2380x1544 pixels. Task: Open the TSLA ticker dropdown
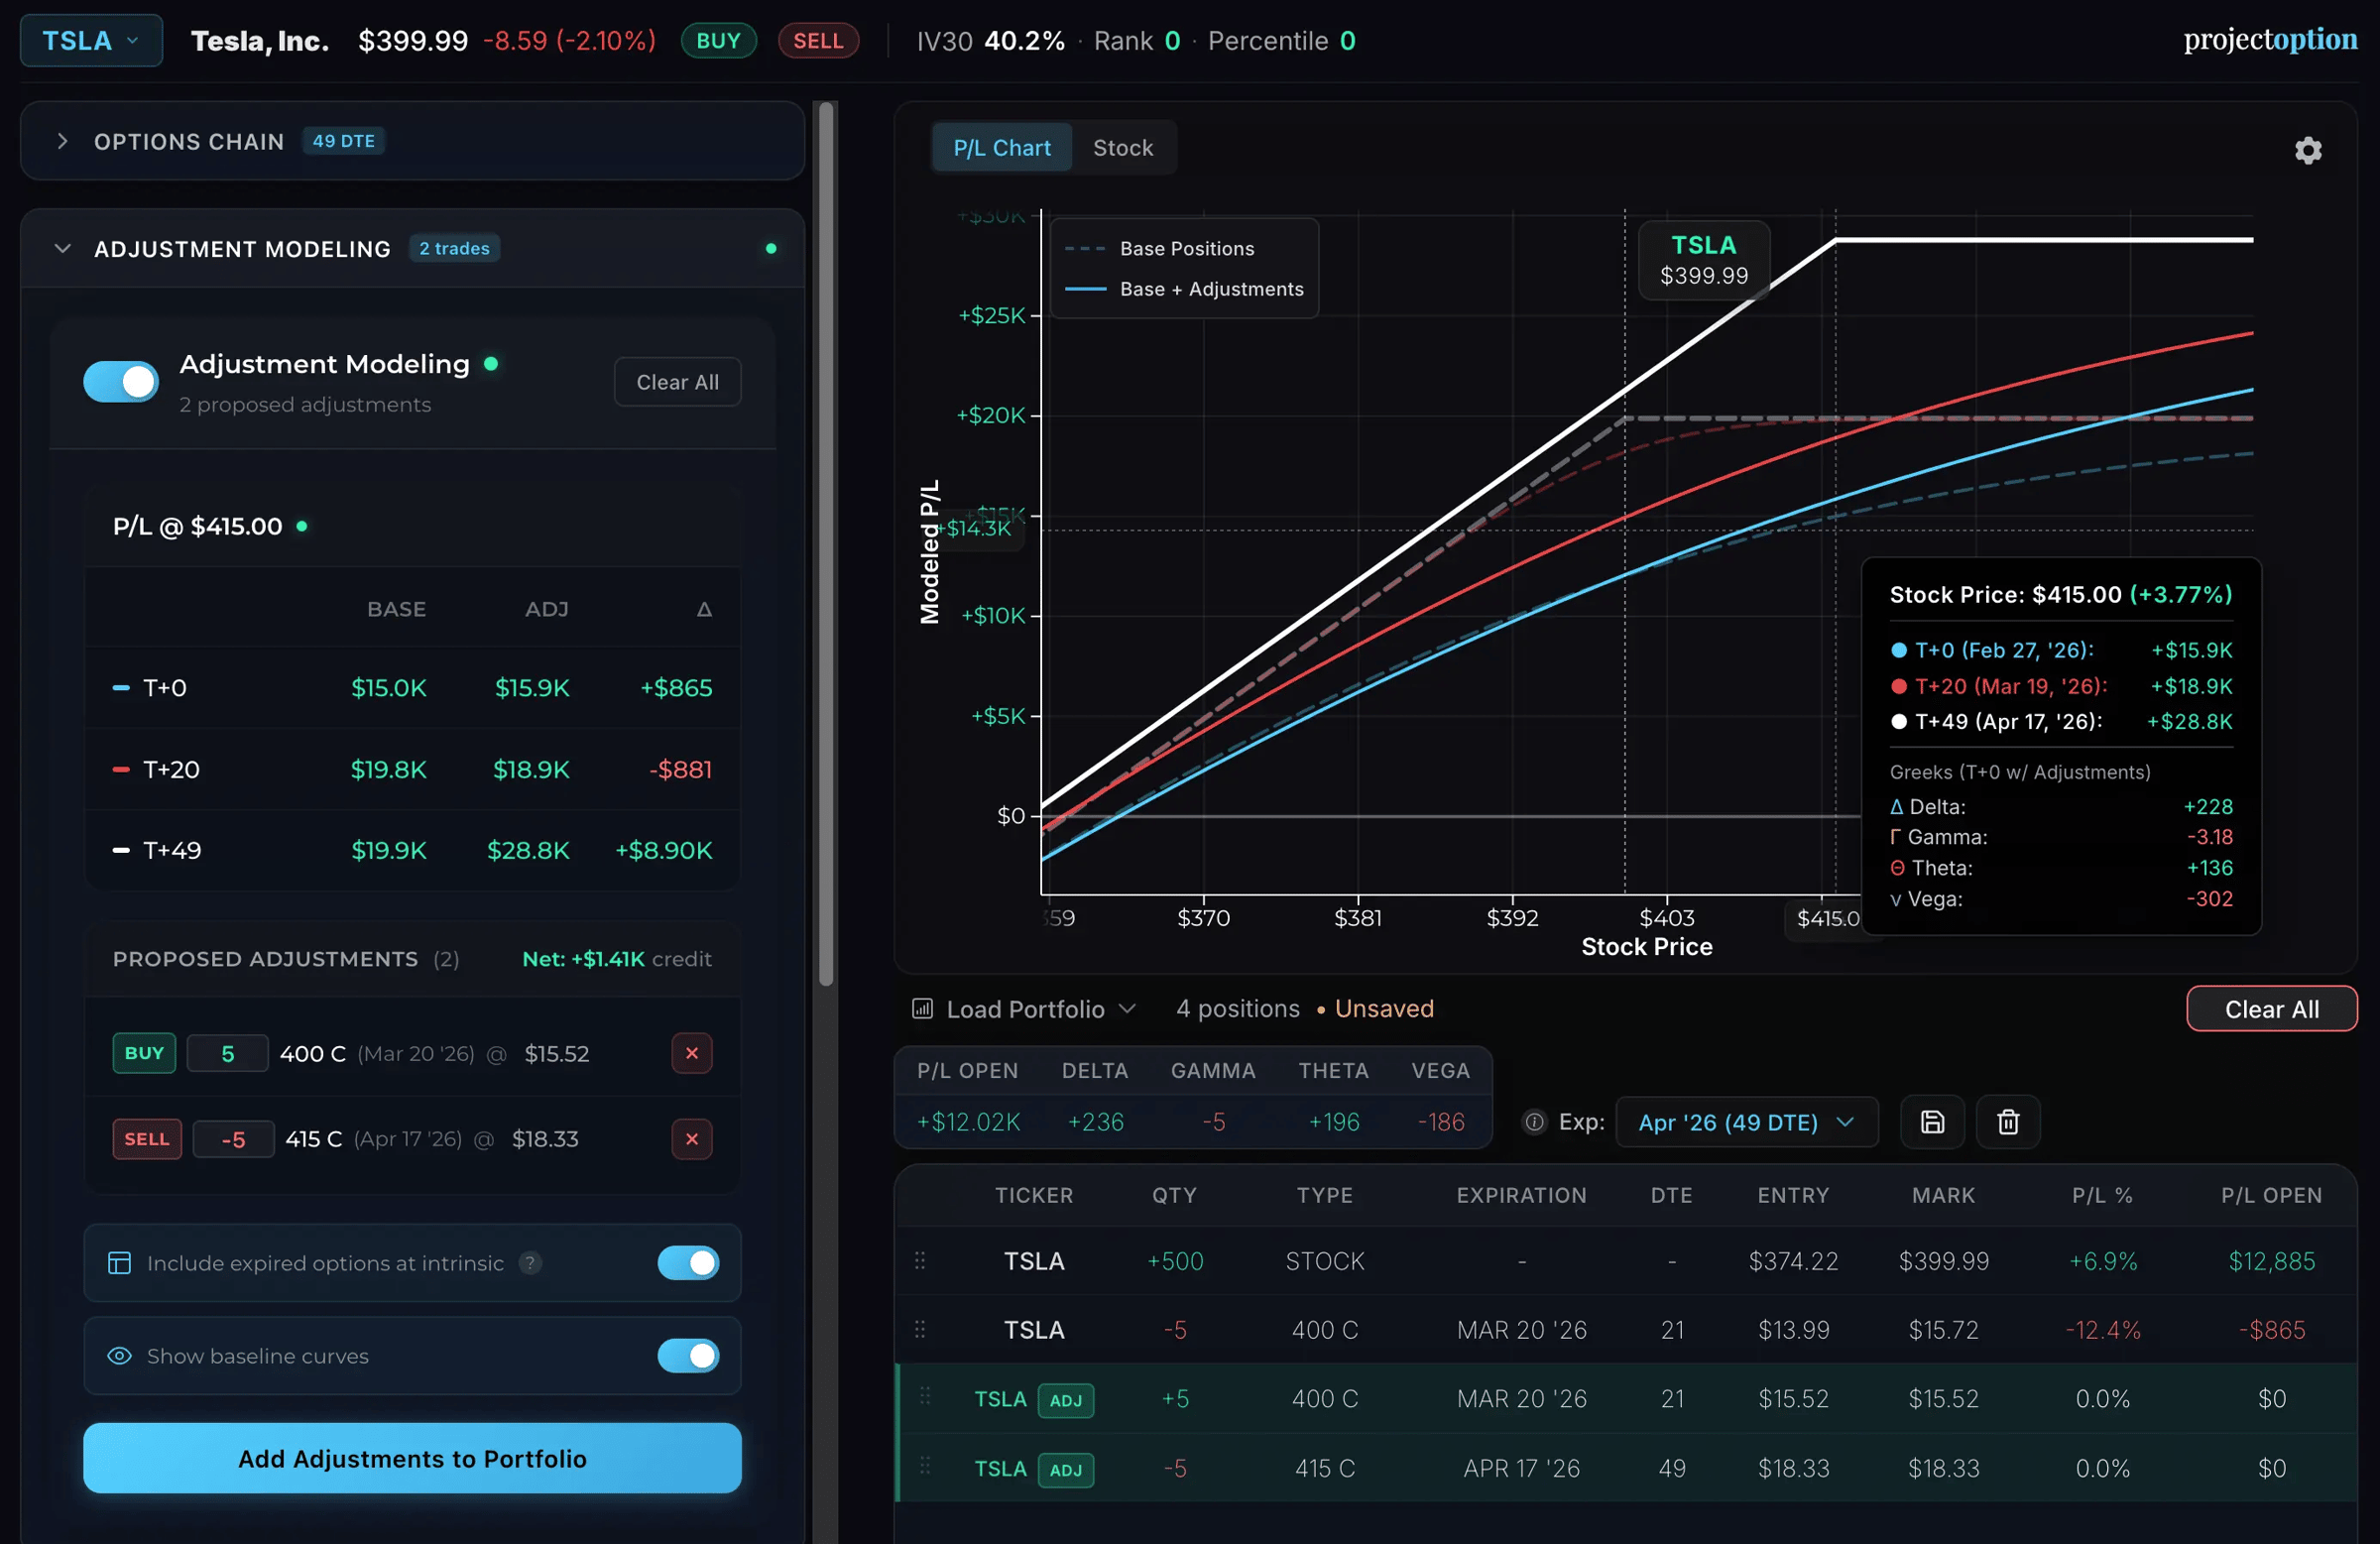pyautogui.click(x=91, y=41)
